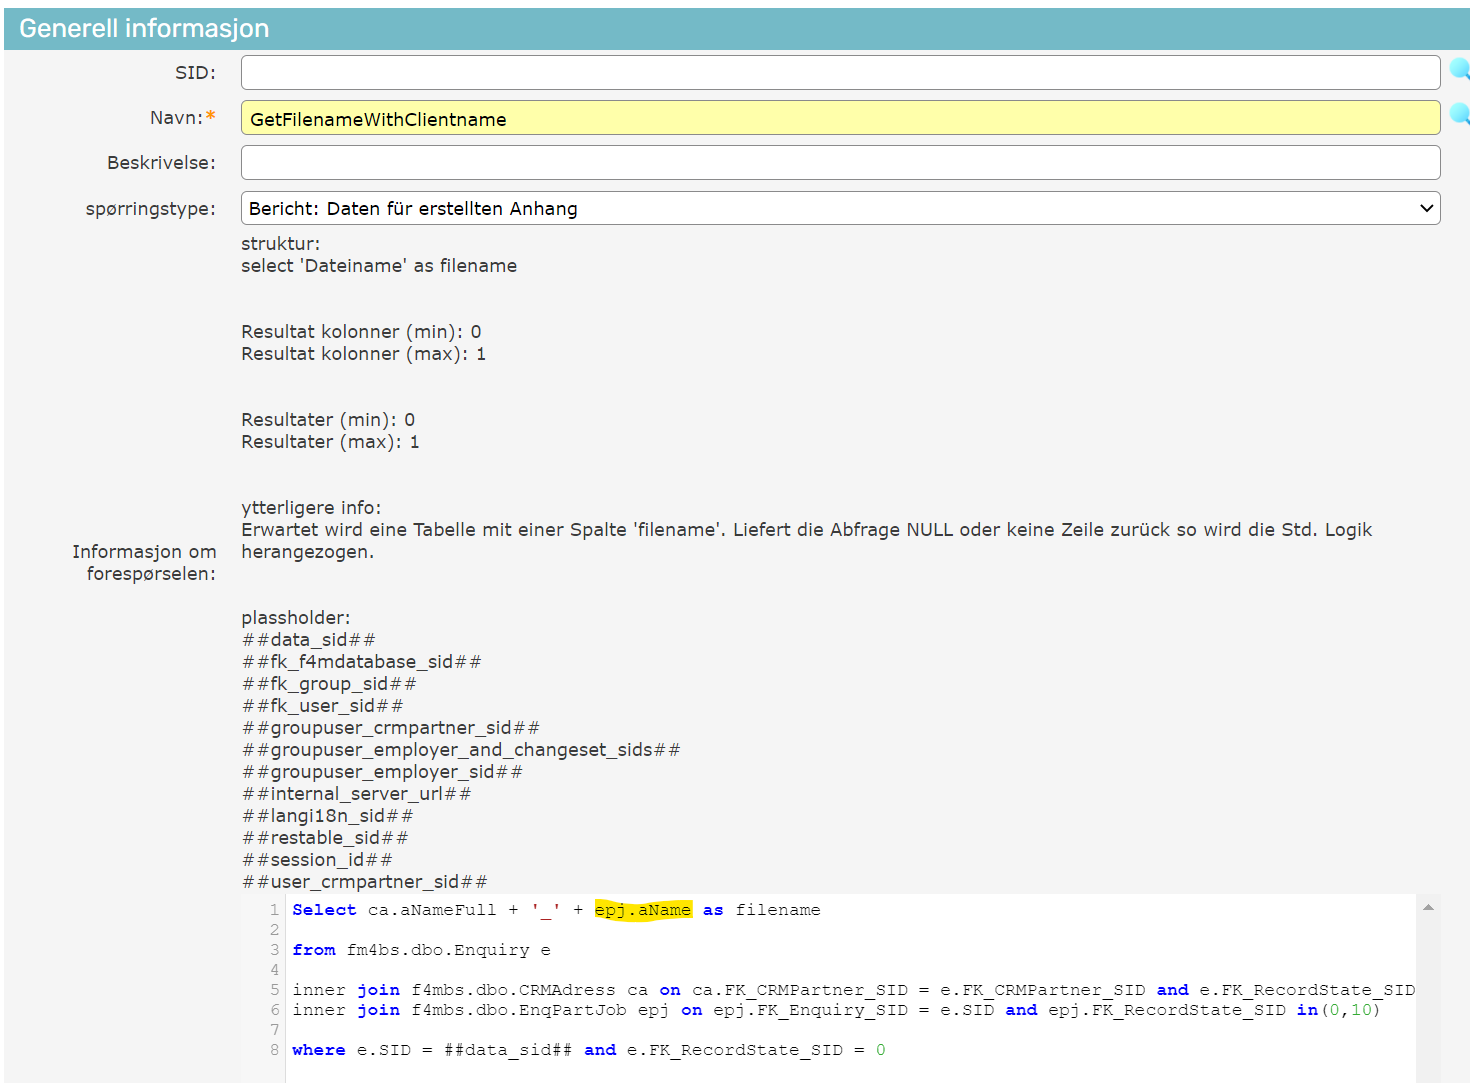Image resolution: width=1470 pixels, height=1083 pixels.
Task: Click the search magnifier beside the Navn field
Action: pos(1459,115)
